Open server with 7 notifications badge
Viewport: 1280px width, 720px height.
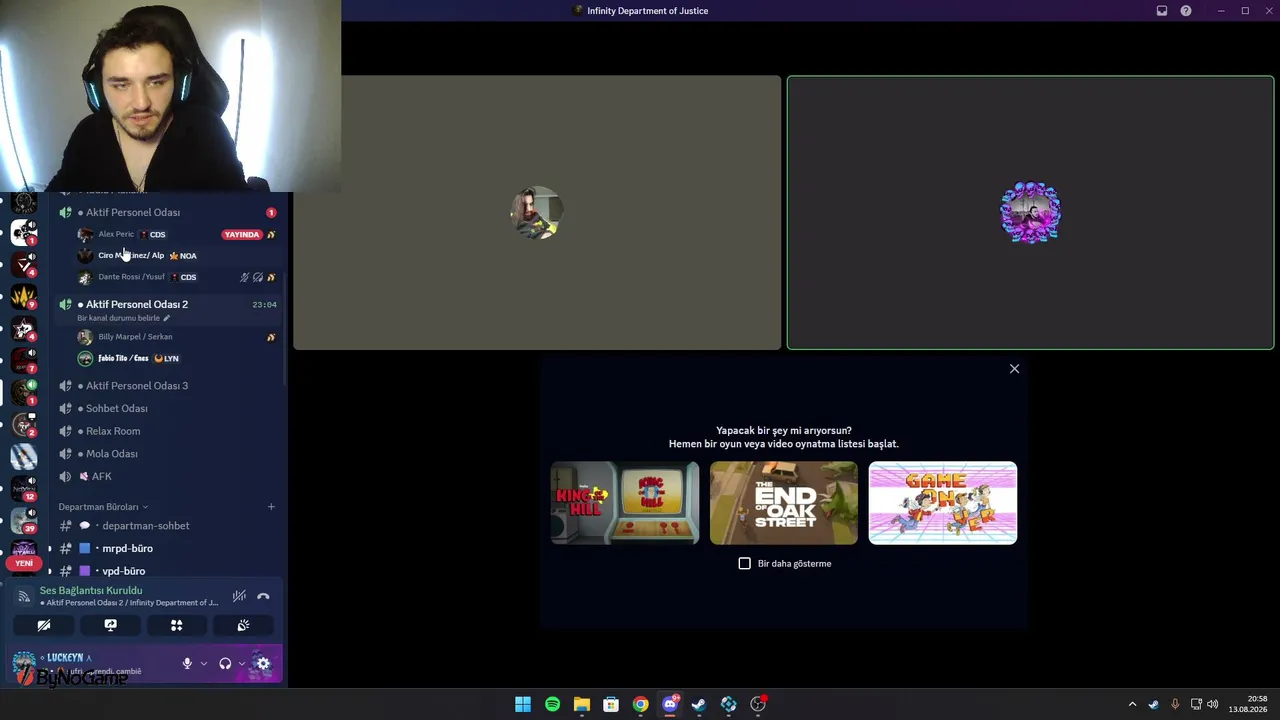coord(24,360)
